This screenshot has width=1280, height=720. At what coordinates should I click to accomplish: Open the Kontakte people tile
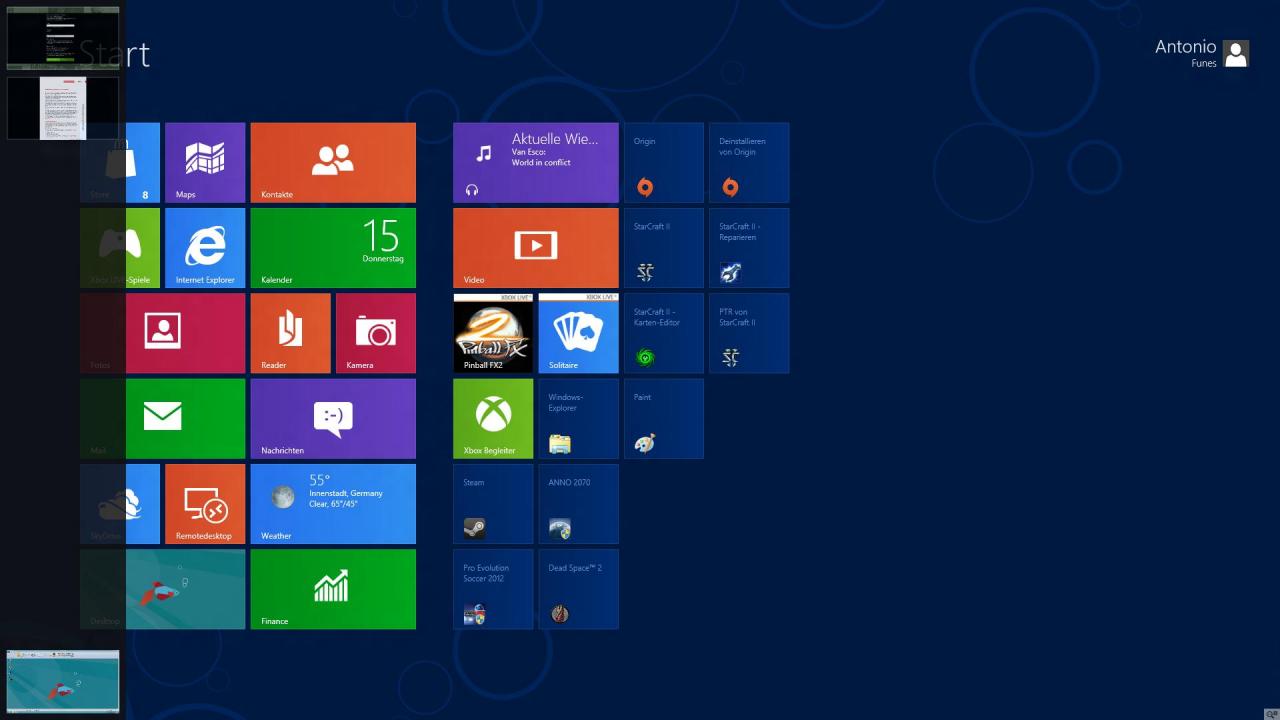pyautogui.click(x=333, y=162)
